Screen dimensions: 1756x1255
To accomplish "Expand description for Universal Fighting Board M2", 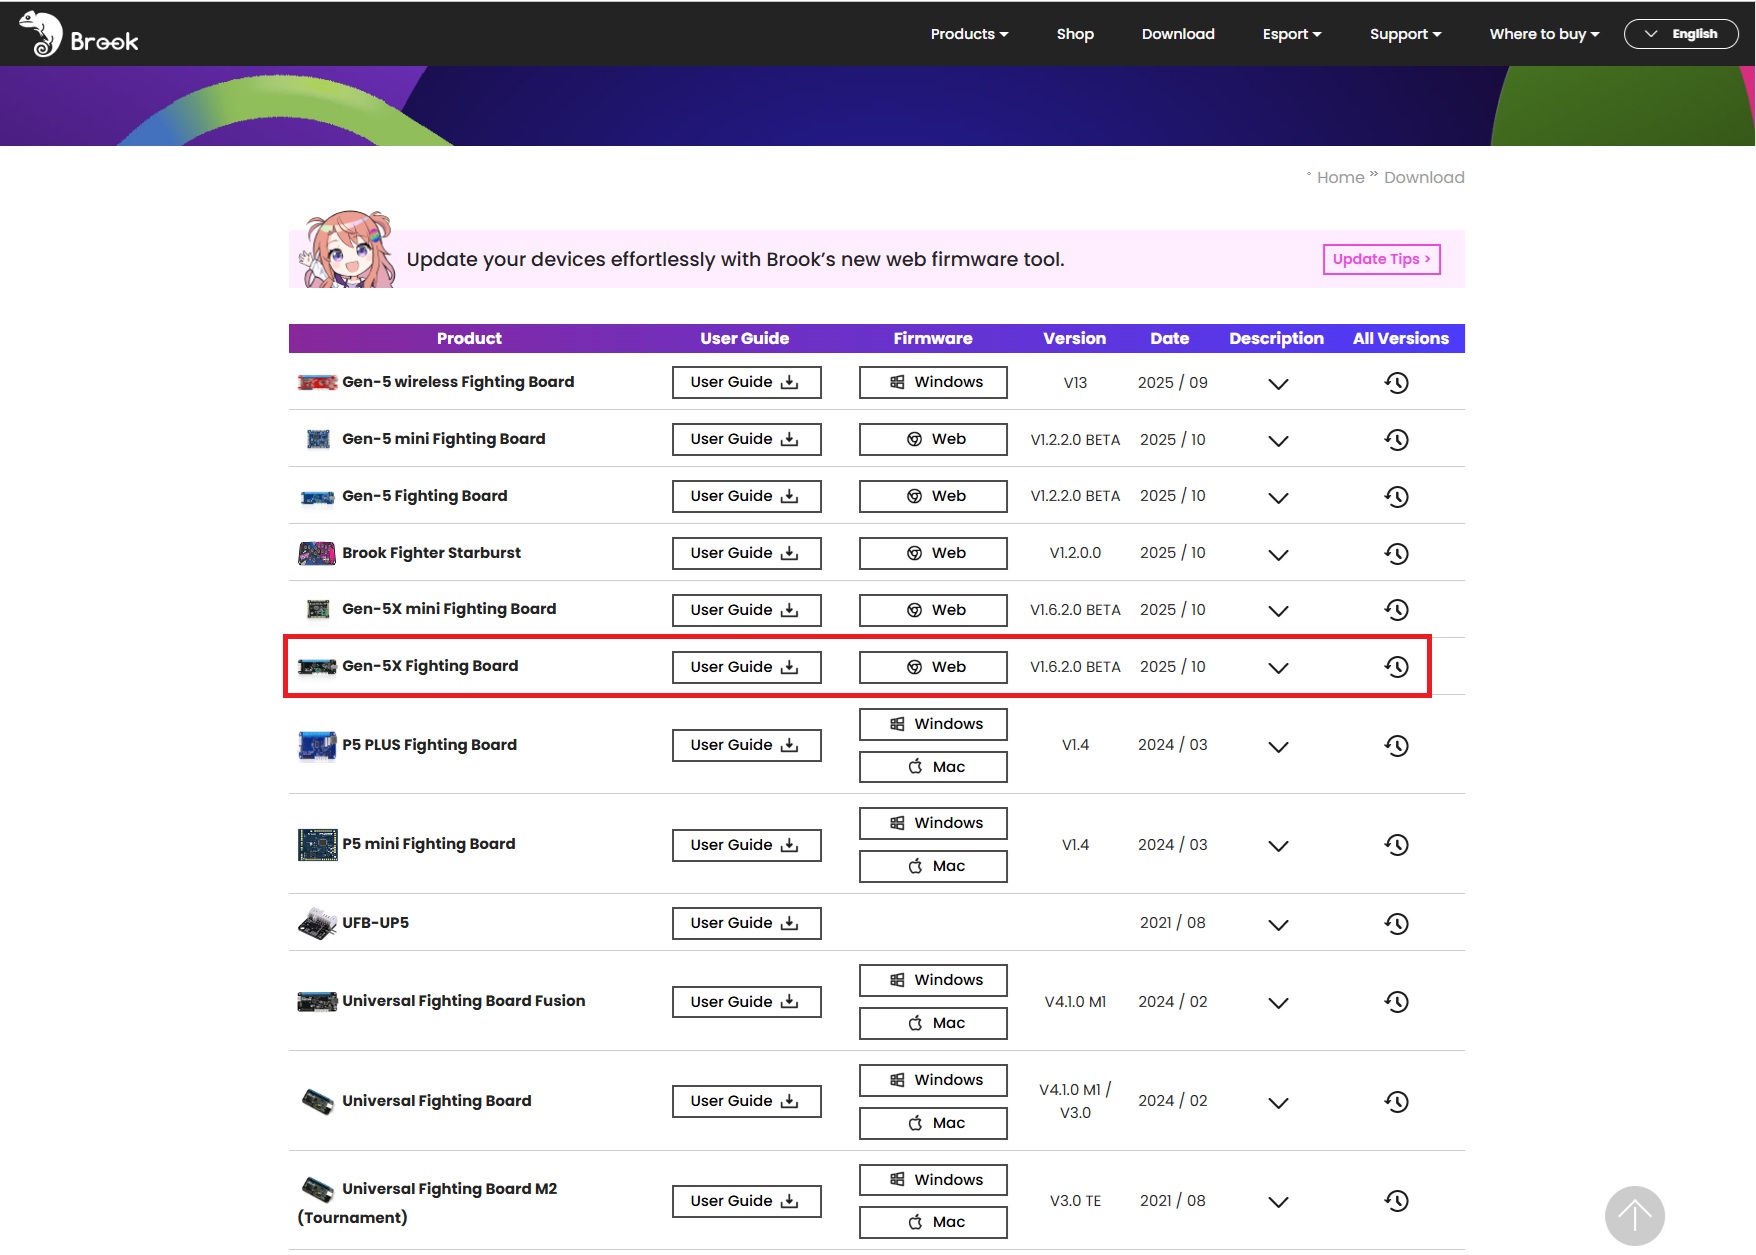I will click(1278, 1202).
